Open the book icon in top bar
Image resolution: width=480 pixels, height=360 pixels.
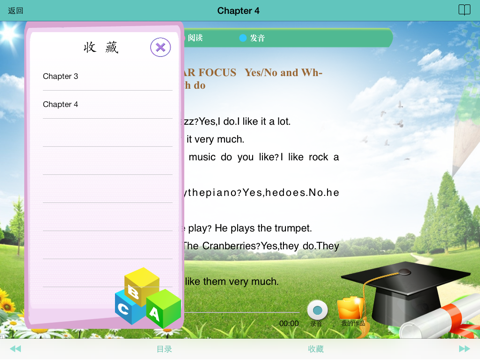(x=464, y=10)
